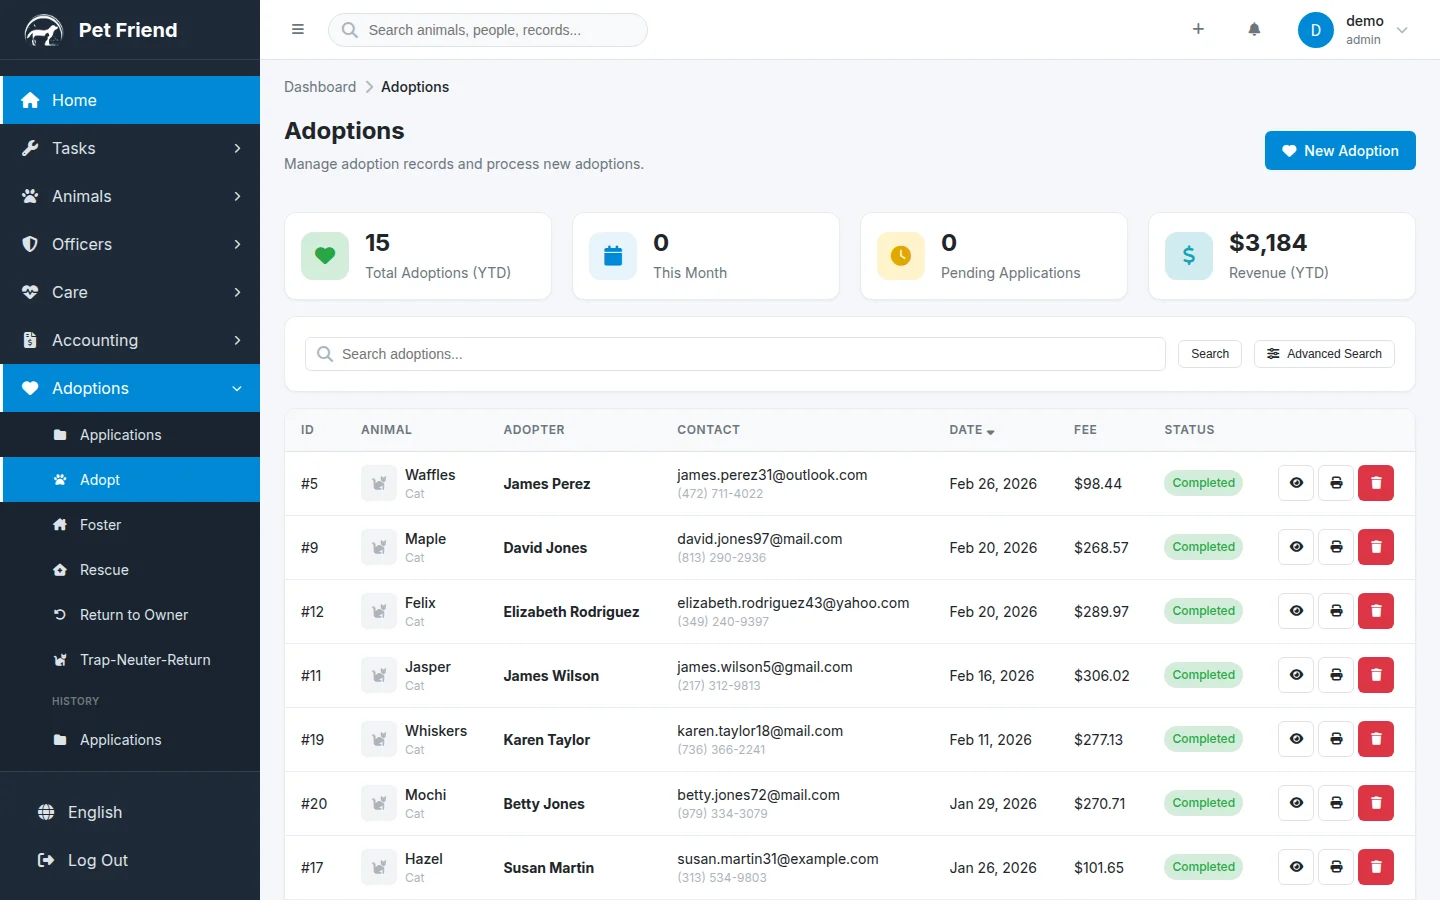Select Trap-Neuter-Return menu item
This screenshot has width=1440, height=900.
[x=145, y=660]
